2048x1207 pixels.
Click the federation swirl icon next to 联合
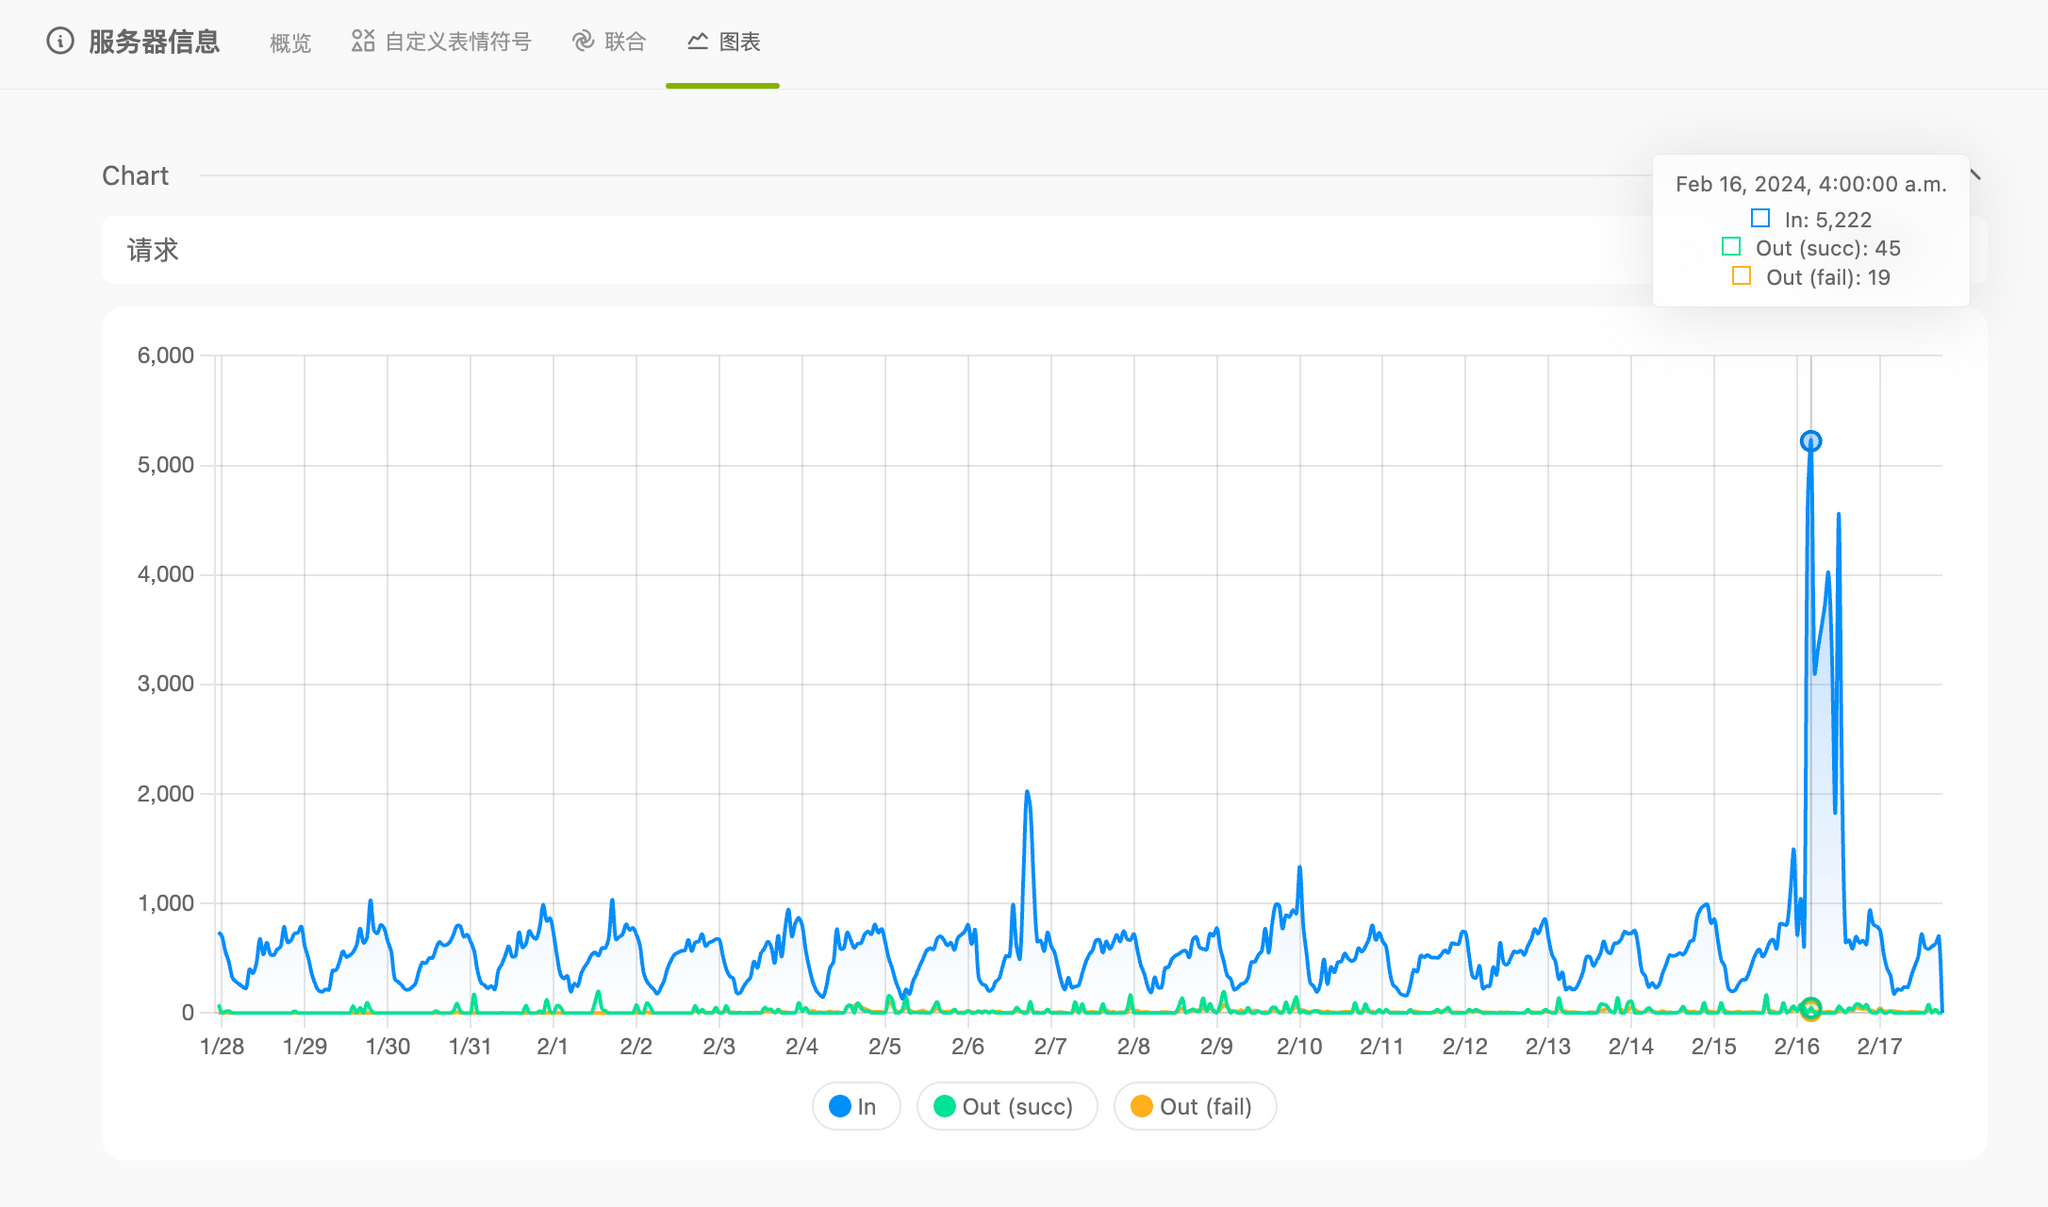point(581,41)
